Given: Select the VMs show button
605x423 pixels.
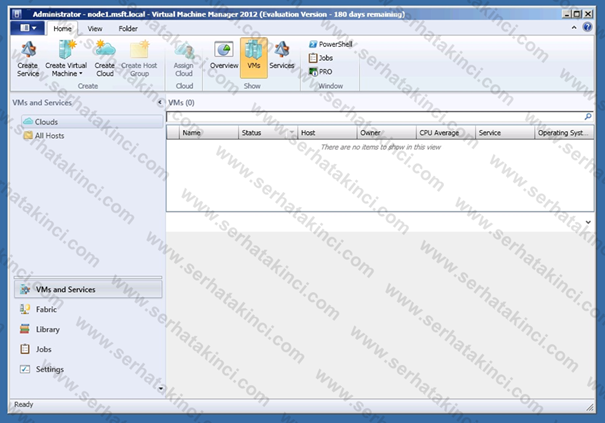Looking at the screenshot, I should (253, 58).
